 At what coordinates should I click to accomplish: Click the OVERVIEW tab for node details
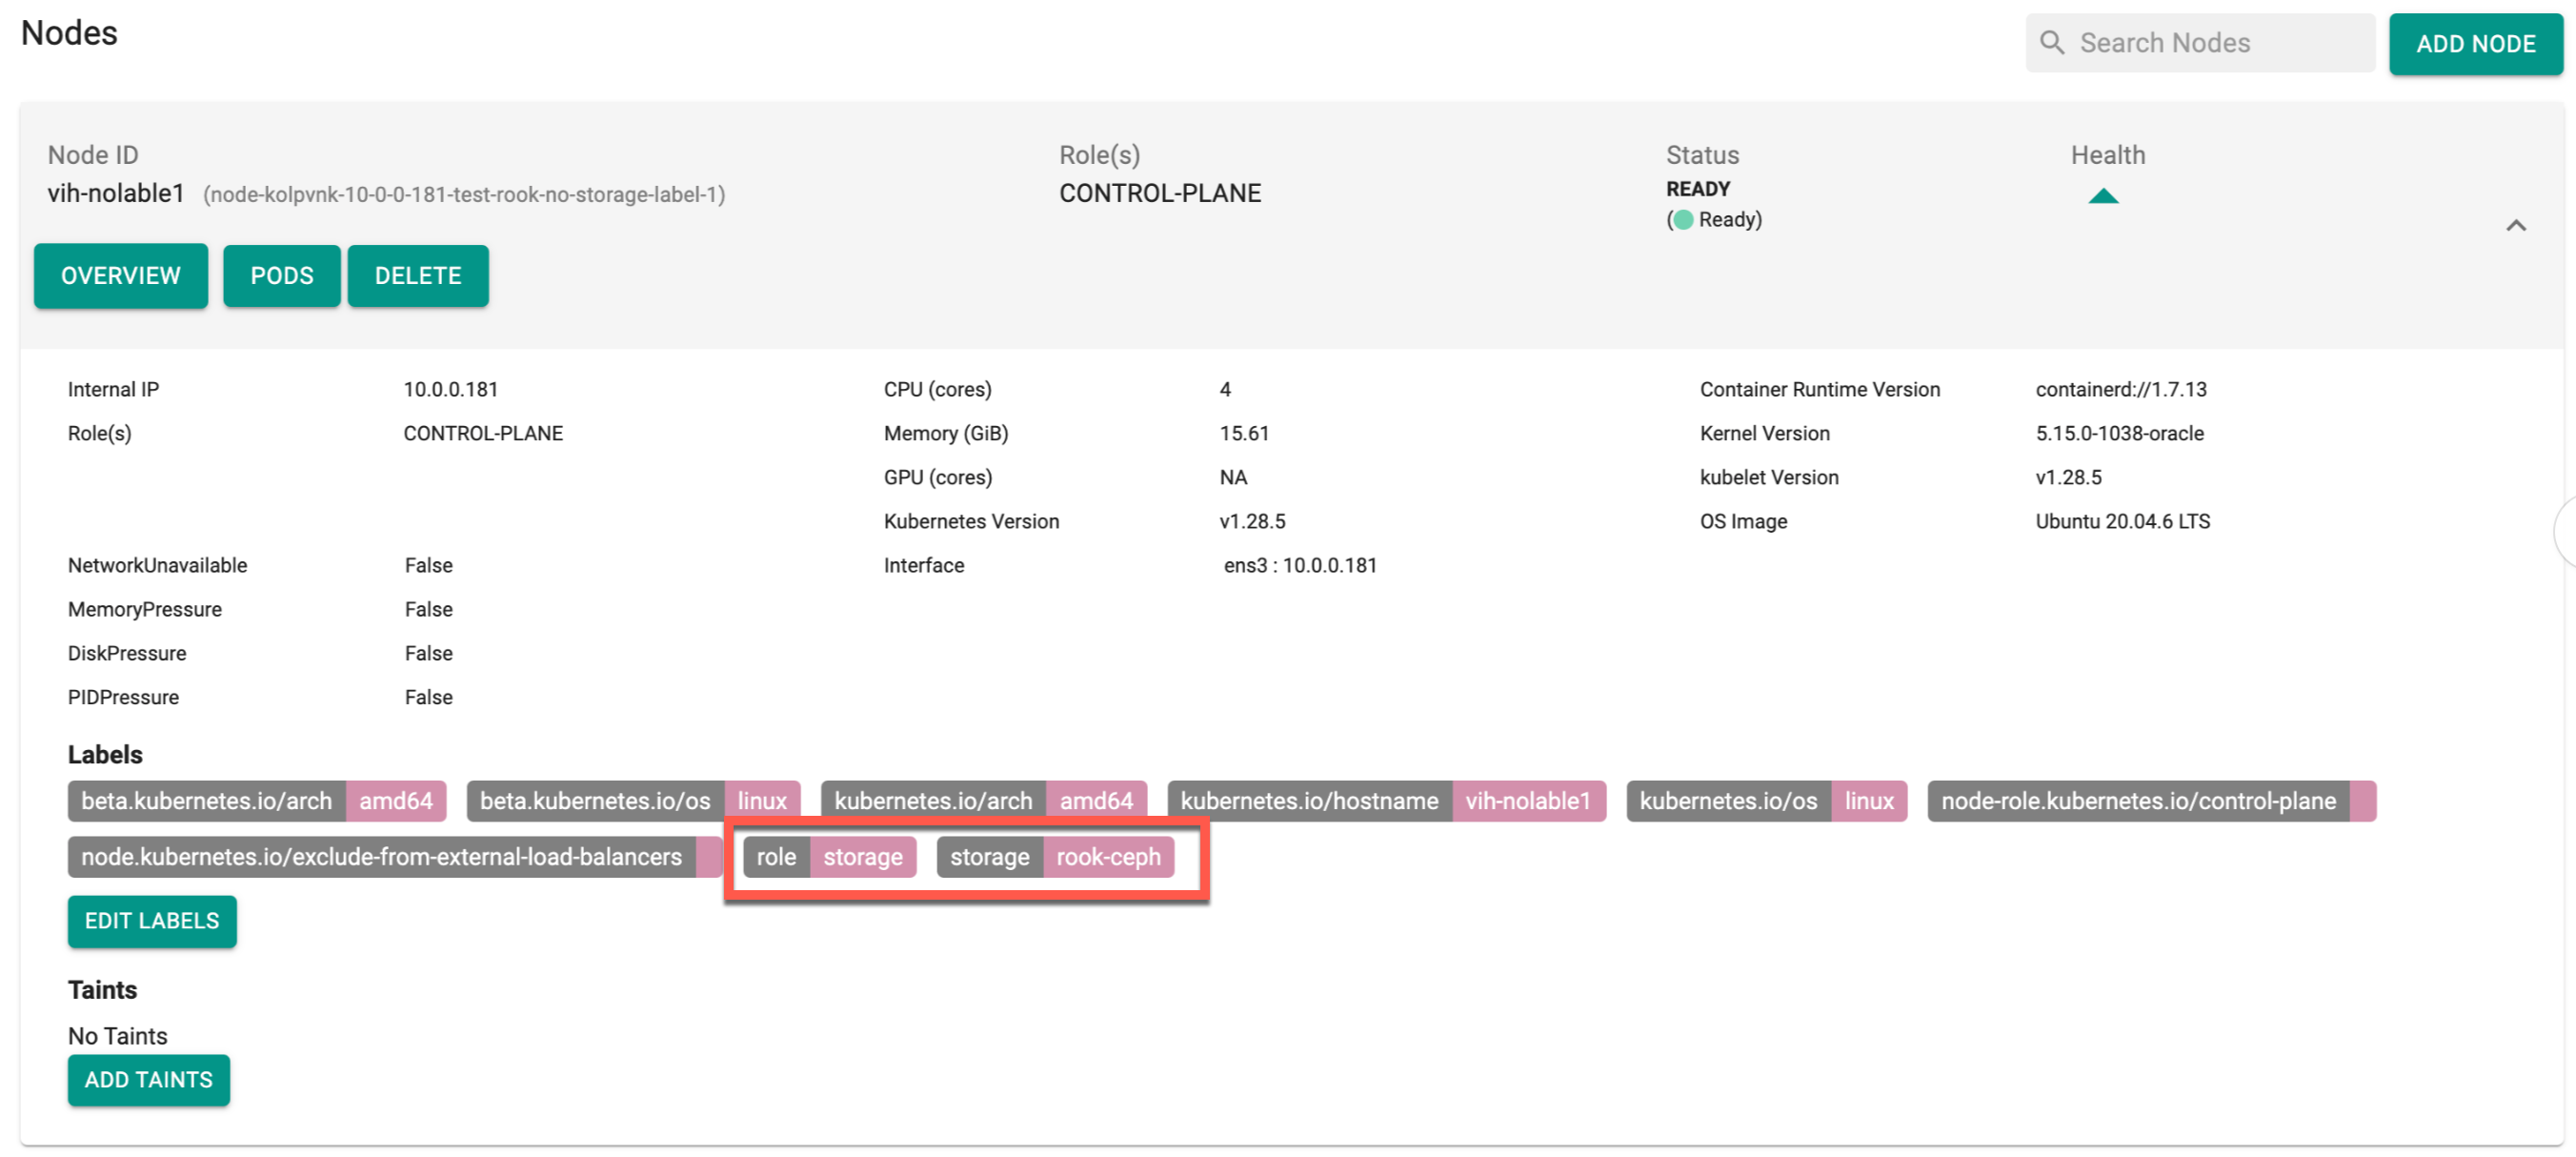coord(122,274)
